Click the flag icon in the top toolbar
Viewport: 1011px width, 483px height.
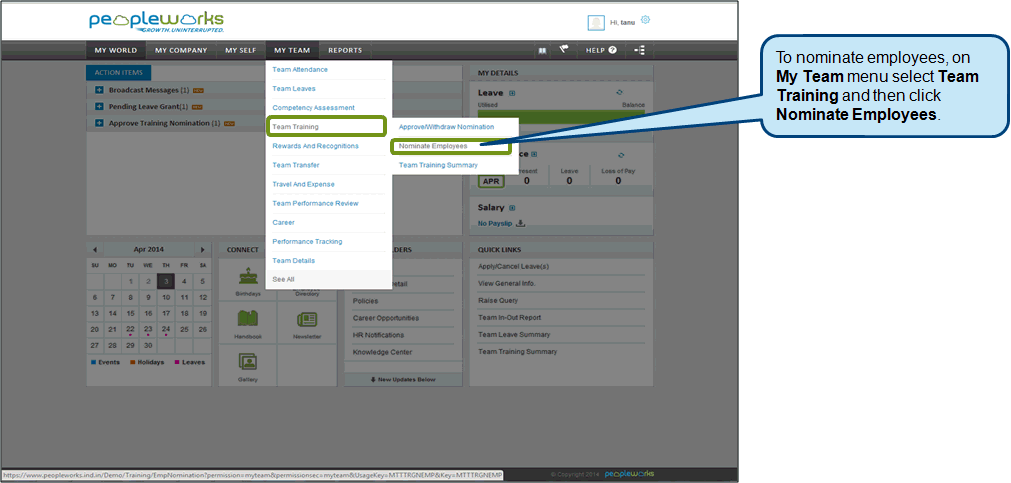(564, 49)
